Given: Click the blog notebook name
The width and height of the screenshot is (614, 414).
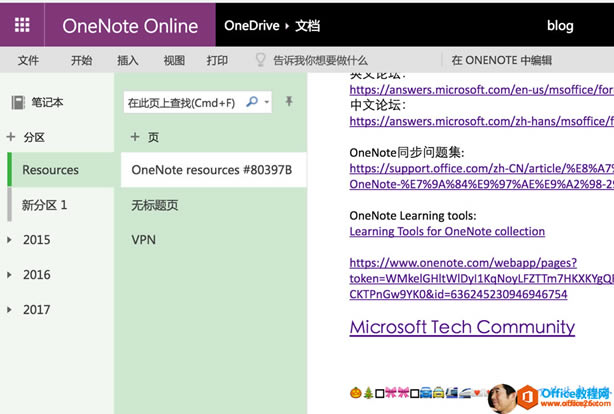Looking at the screenshot, I should [x=560, y=26].
